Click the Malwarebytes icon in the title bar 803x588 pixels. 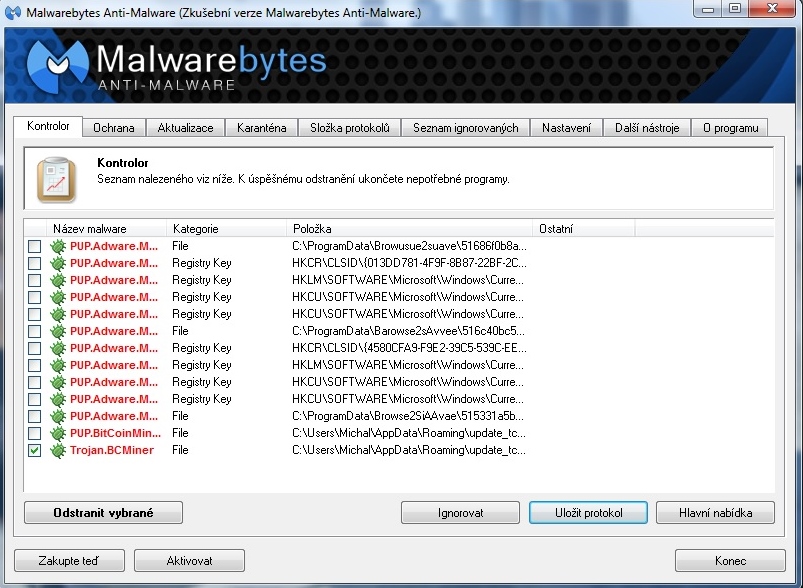[x=13, y=12]
